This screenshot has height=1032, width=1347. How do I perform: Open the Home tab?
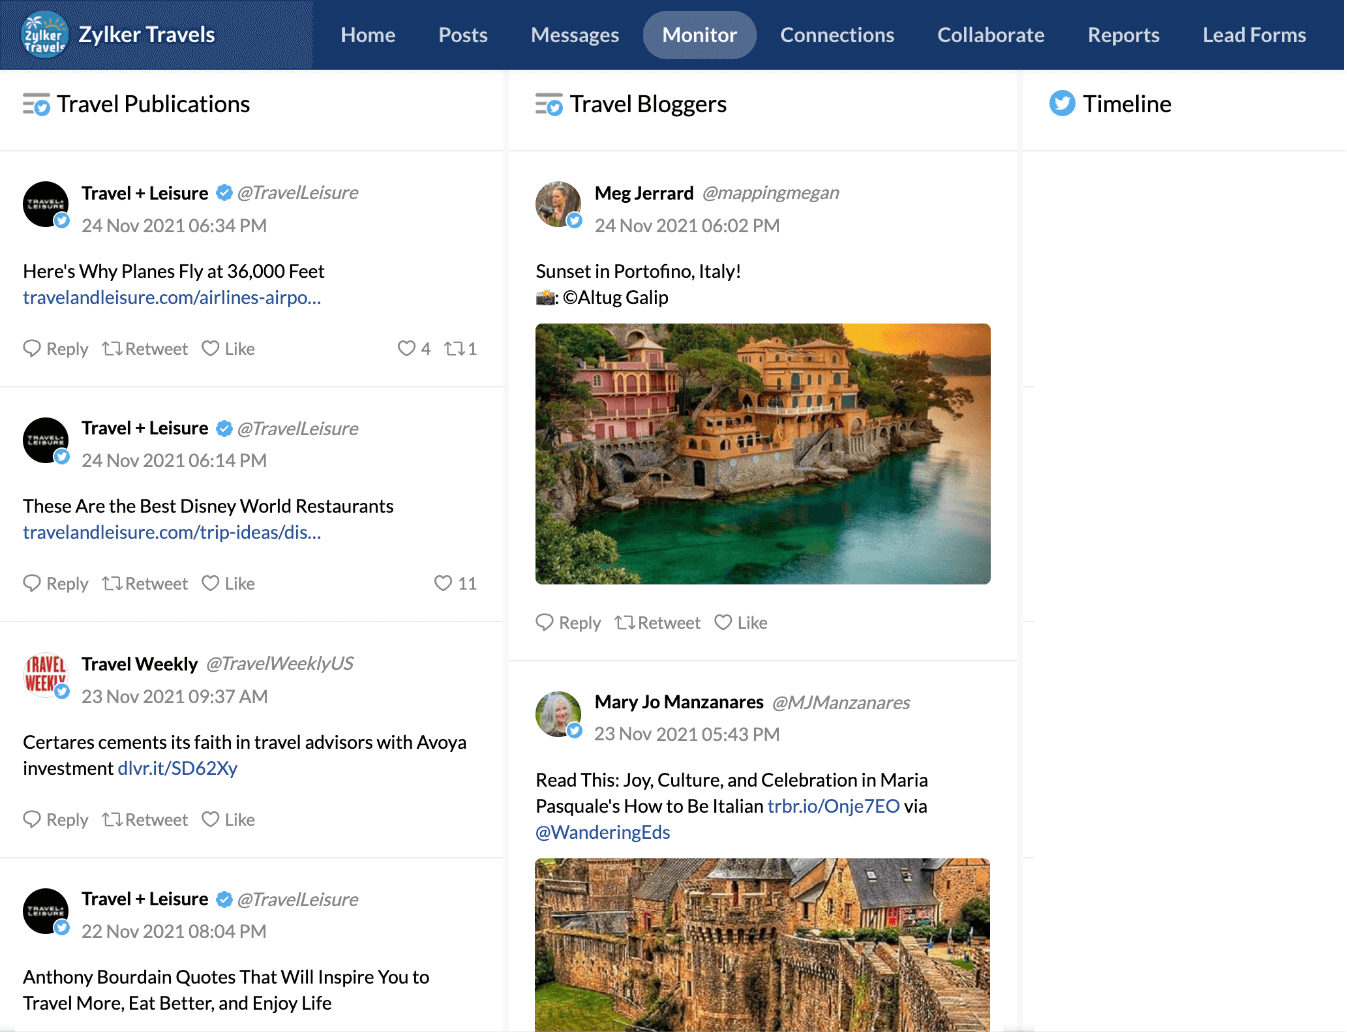coord(368,35)
